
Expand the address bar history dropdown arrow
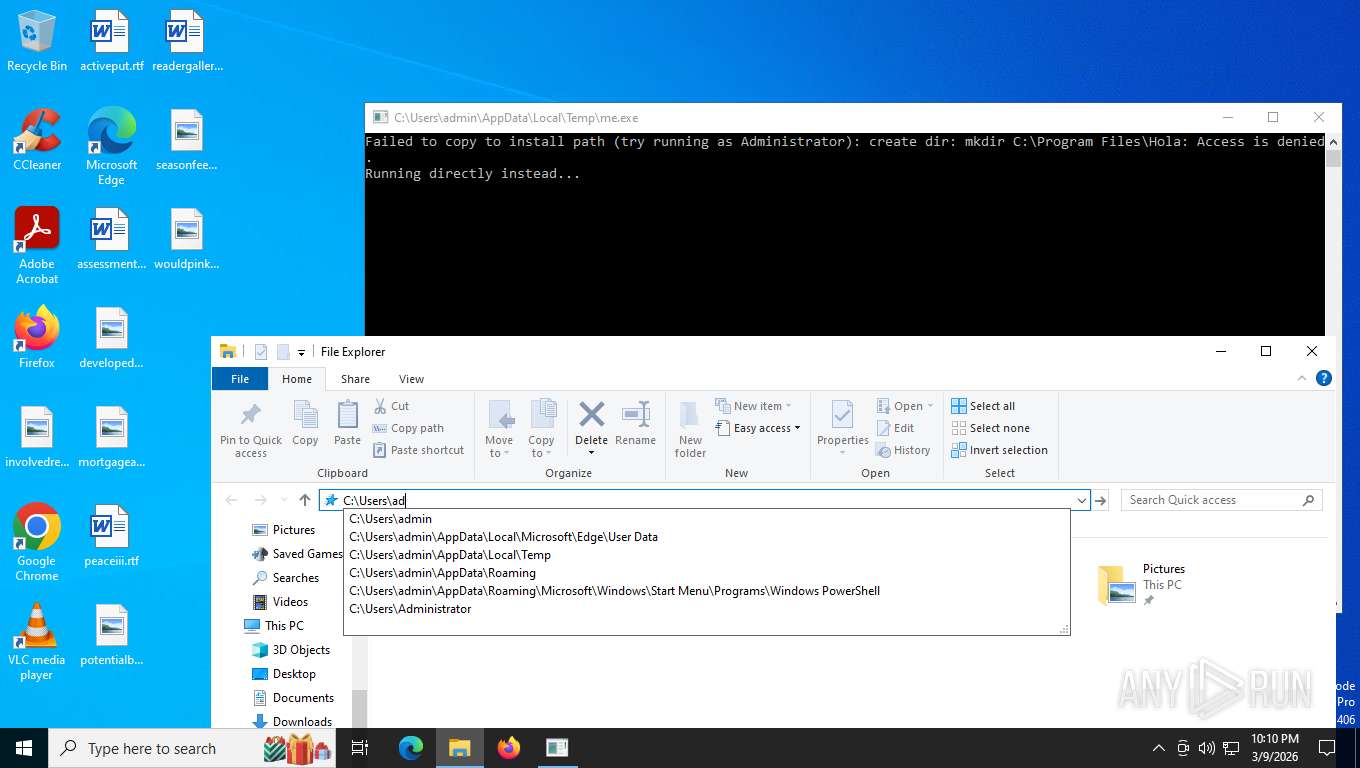pos(1081,500)
